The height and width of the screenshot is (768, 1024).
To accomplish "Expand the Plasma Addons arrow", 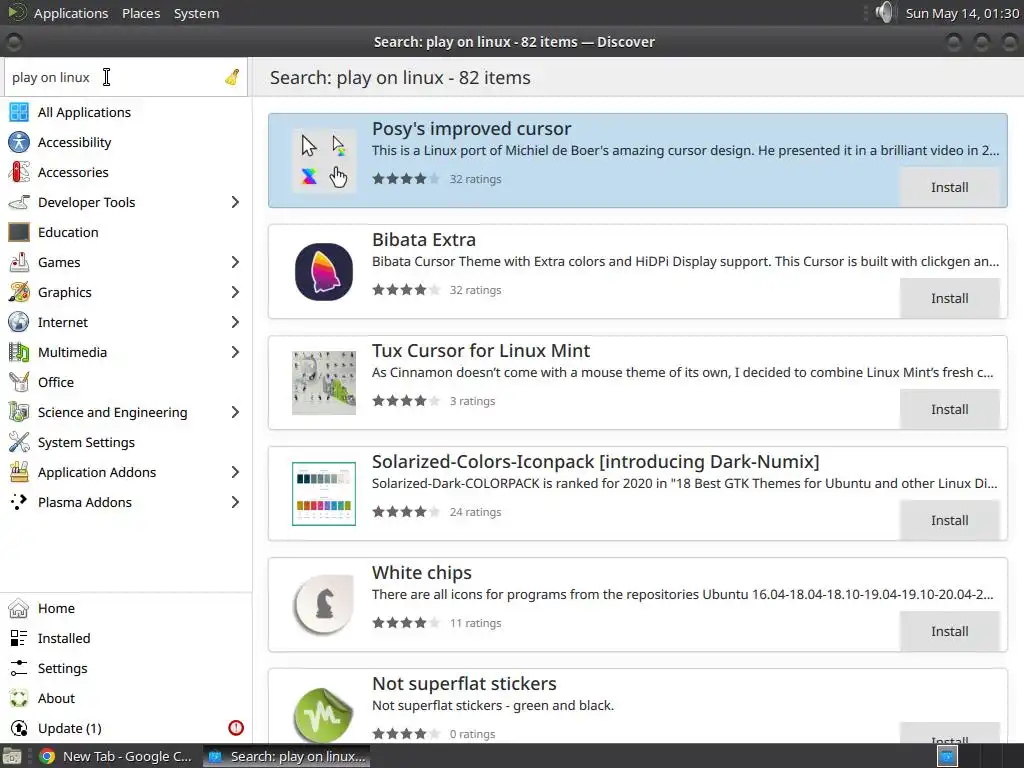I will [235, 502].
